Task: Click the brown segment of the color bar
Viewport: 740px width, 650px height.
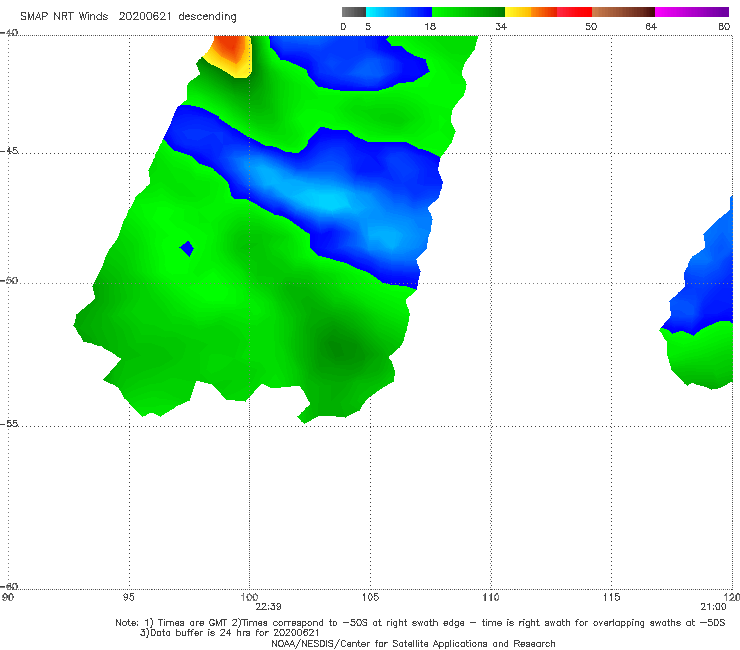Action: 623,12
